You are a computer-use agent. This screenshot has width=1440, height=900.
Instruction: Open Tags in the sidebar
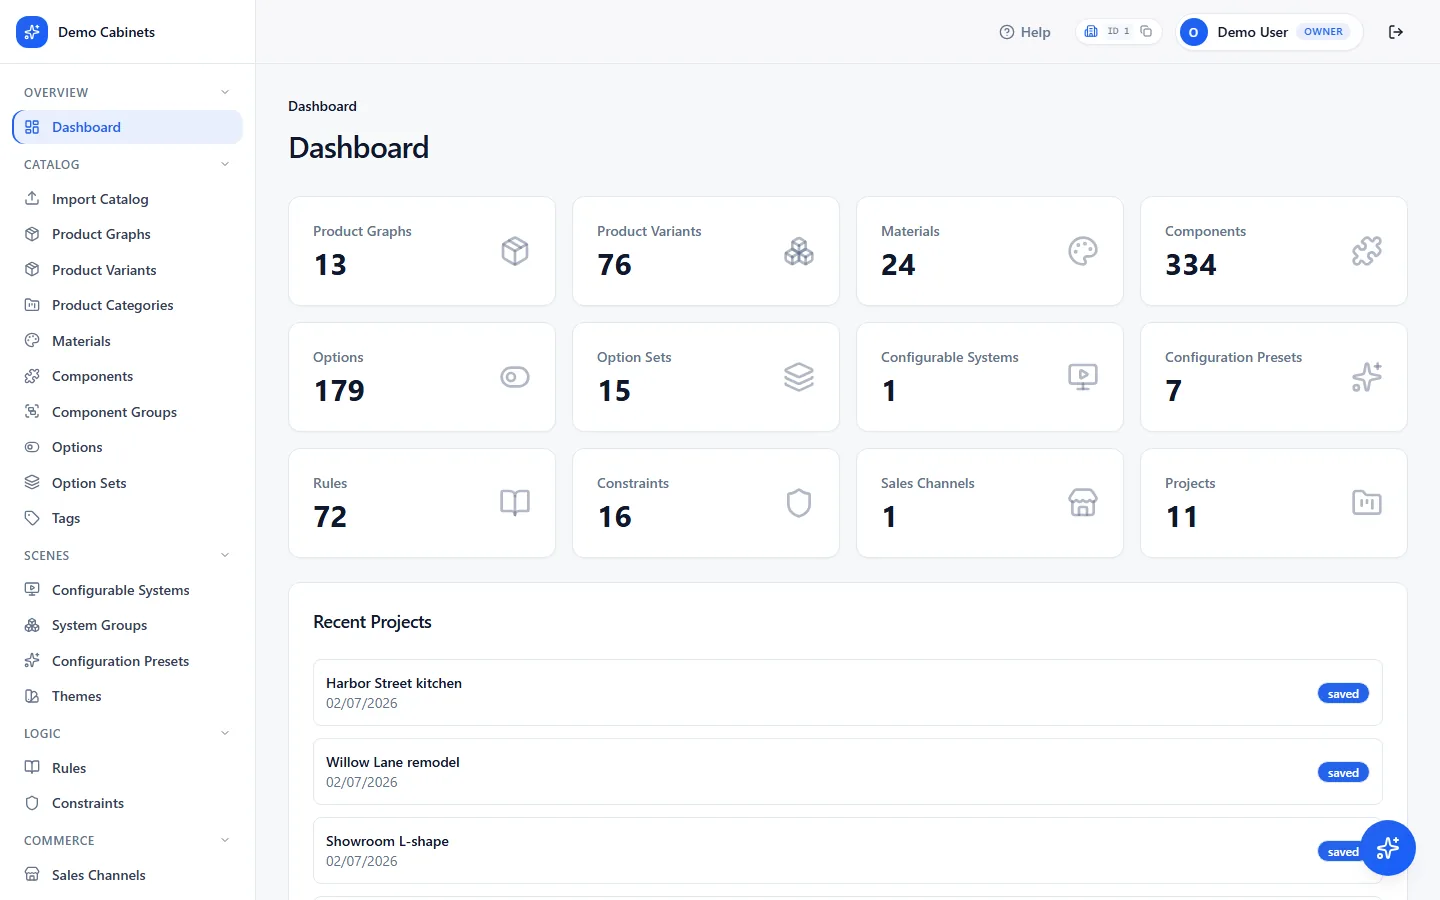[127, 518]
